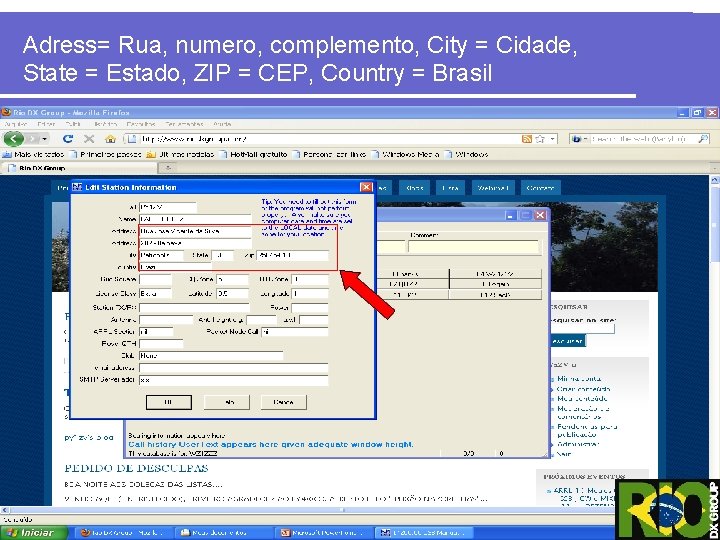Screen dimensions: 720x540
Task: Click the Longitude field
Action: tap(310, 293)
